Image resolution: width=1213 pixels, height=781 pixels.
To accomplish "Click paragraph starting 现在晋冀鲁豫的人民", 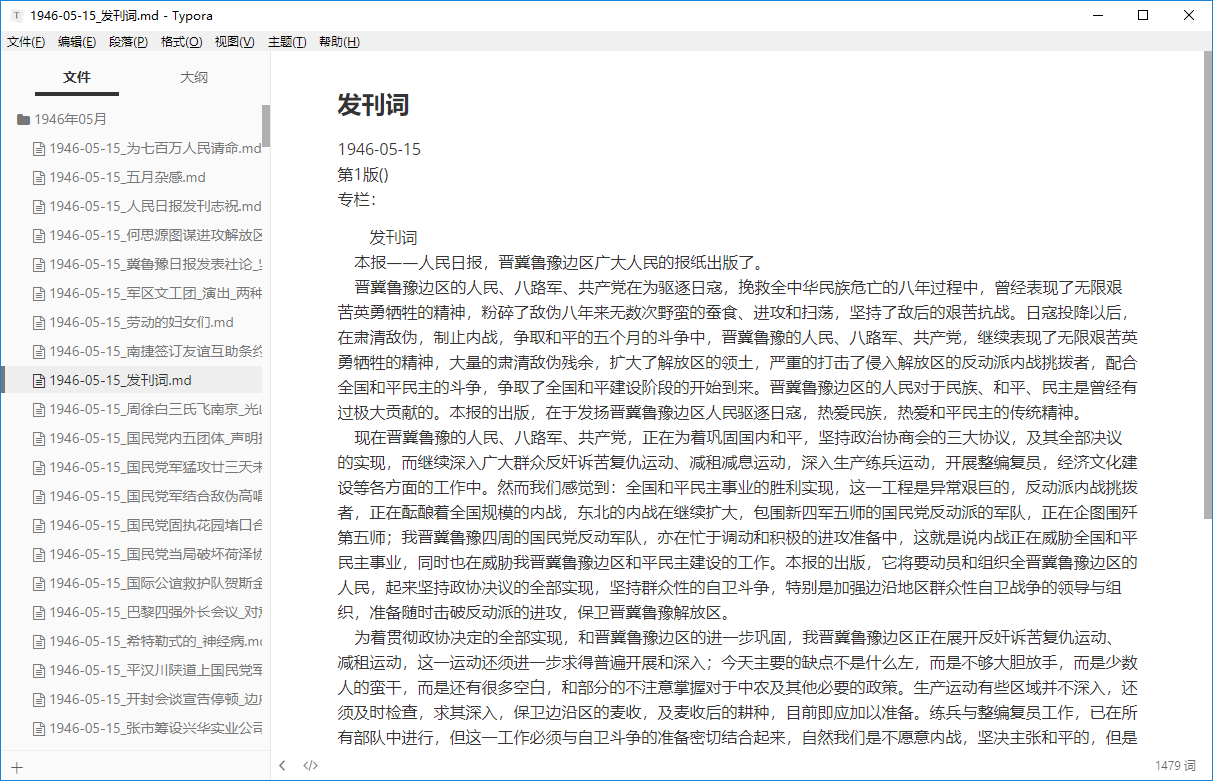I will coord(738,526).
